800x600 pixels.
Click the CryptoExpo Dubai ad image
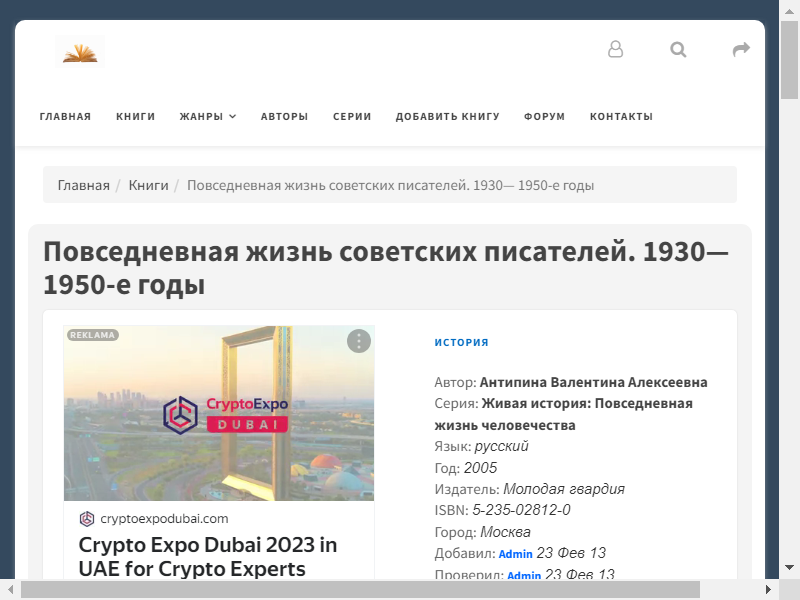(x=219, y=413)
